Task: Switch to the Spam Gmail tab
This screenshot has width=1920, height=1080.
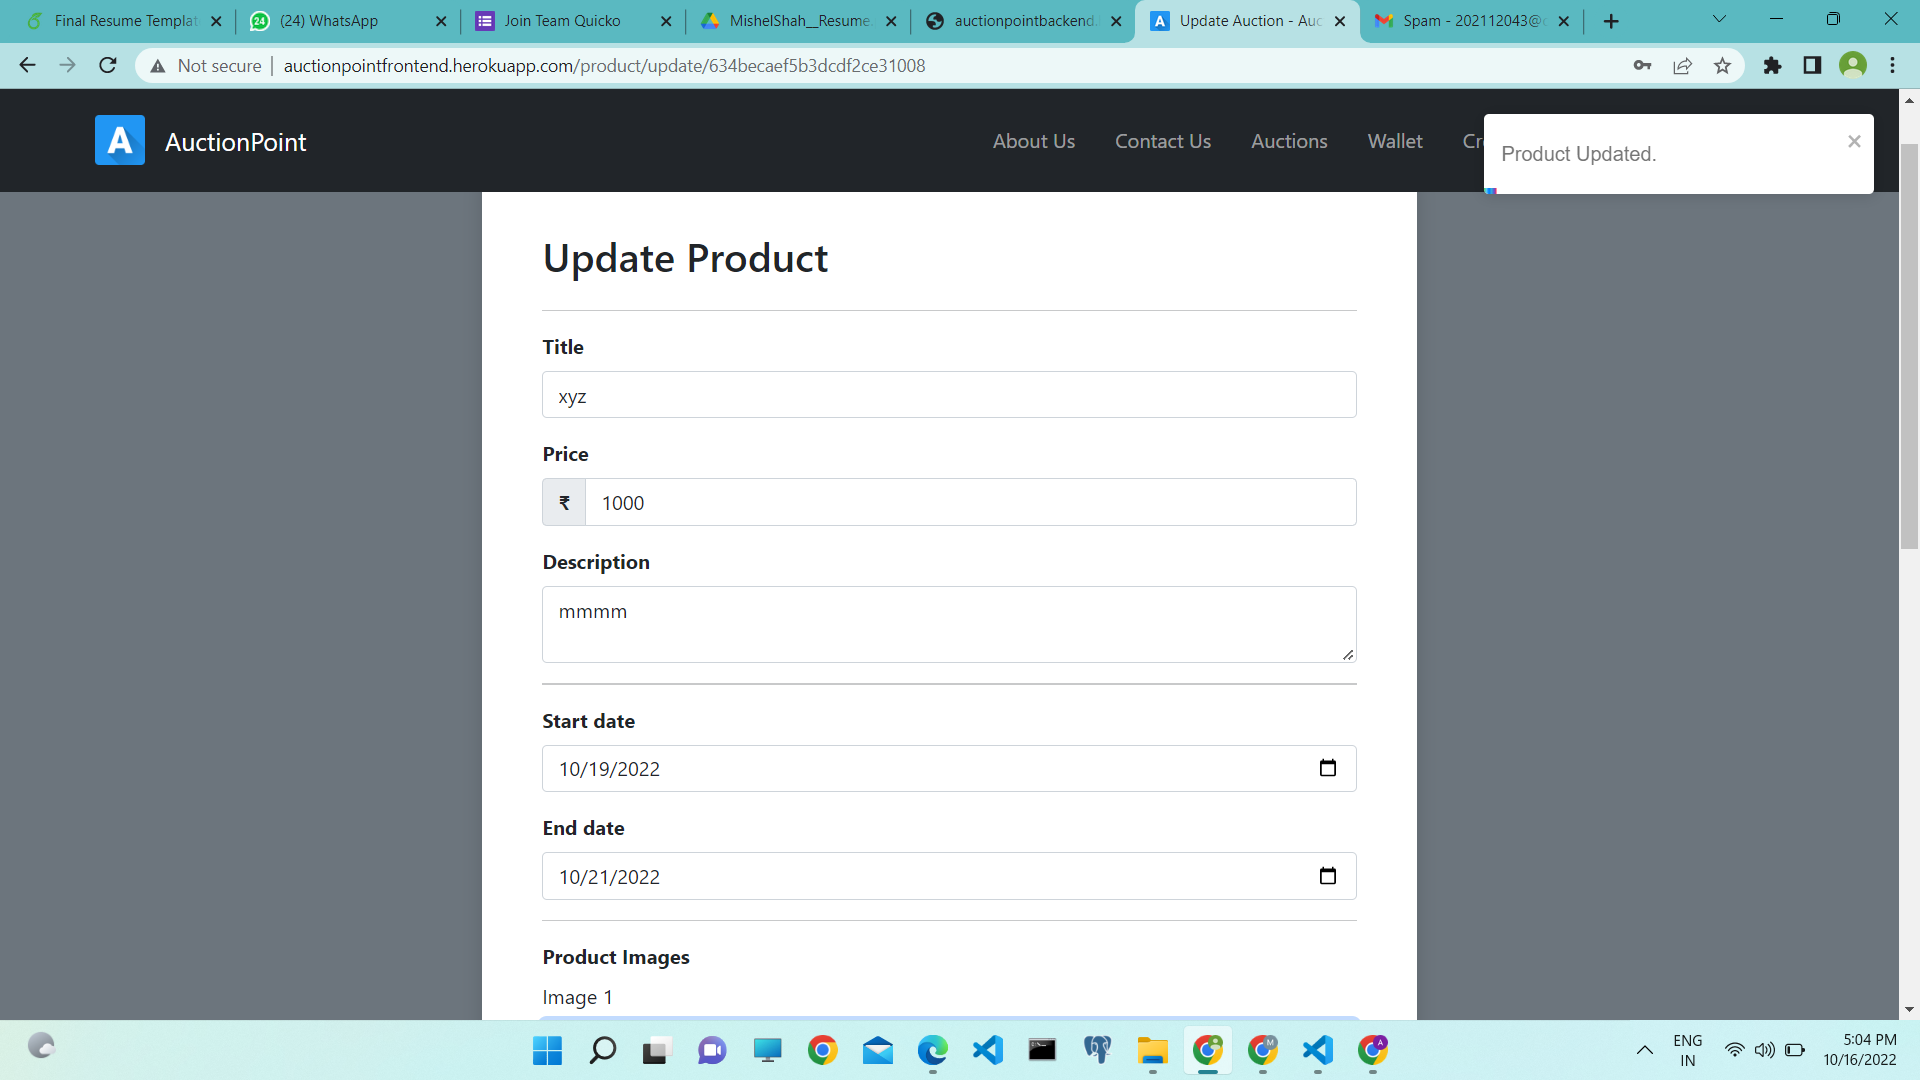Action: tap(1460, 20)
